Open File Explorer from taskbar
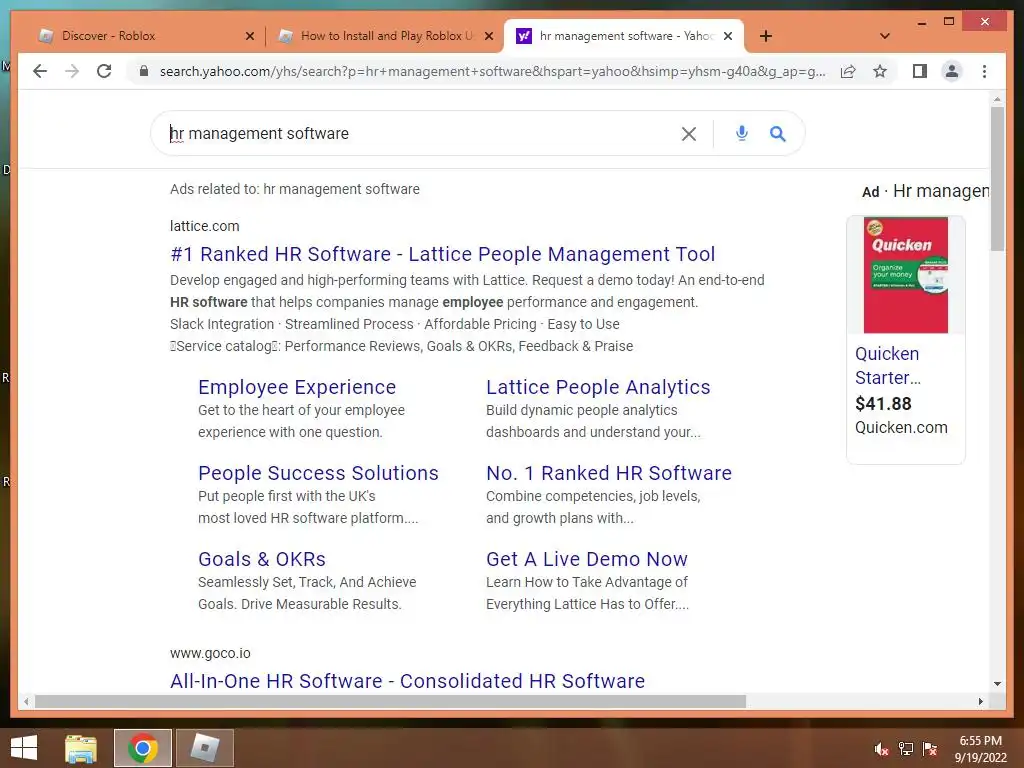 tap(81, 748)
